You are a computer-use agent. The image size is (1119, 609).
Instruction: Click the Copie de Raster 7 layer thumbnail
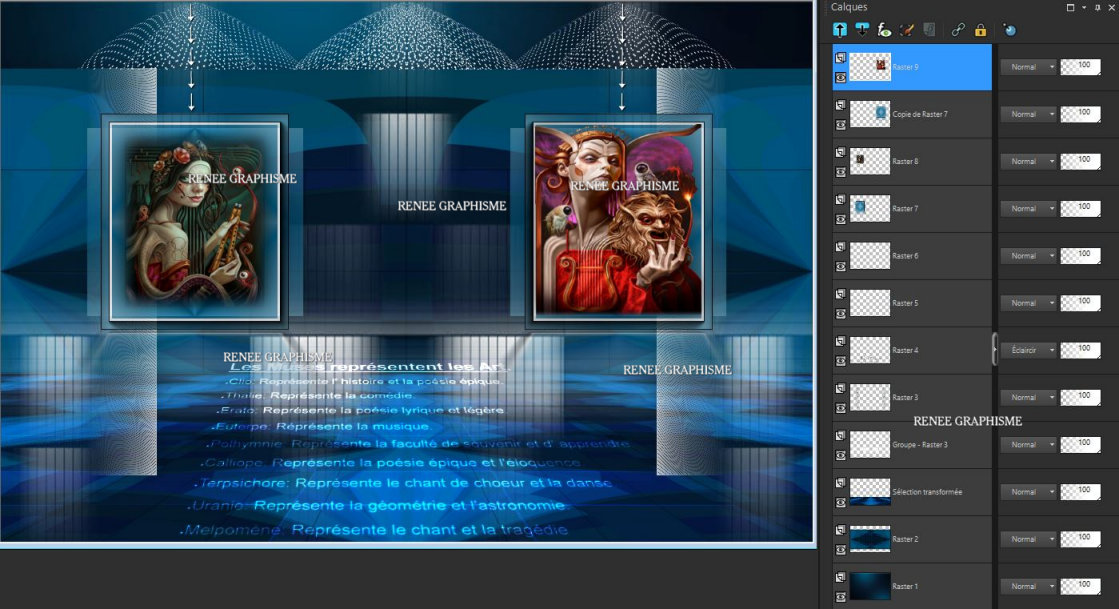870,114
